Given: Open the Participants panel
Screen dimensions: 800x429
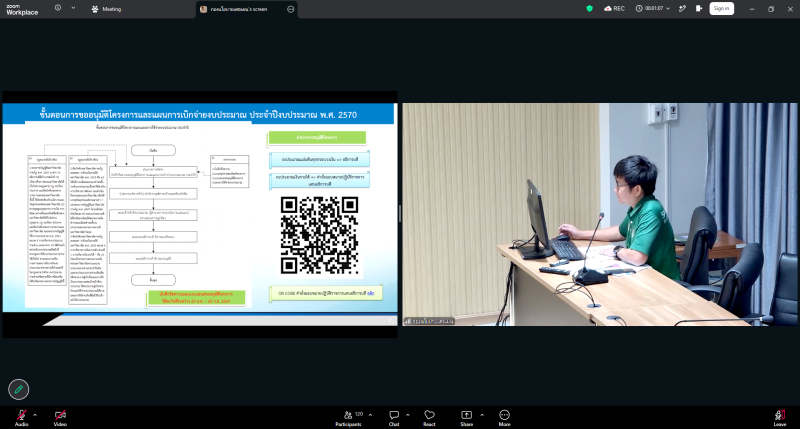Looking at the screenshot, I should [x=348, y=417].
